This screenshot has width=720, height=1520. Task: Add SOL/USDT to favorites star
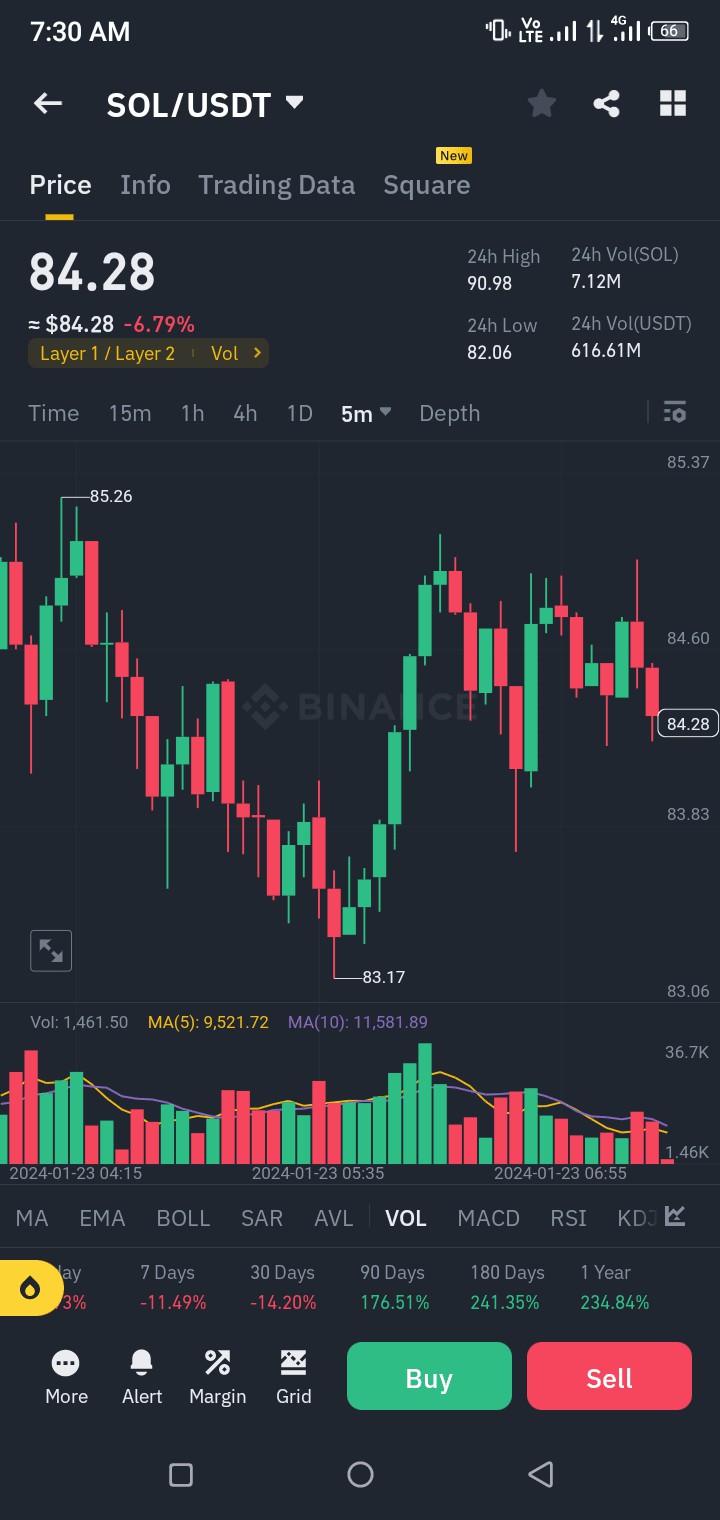click(541, 103)
